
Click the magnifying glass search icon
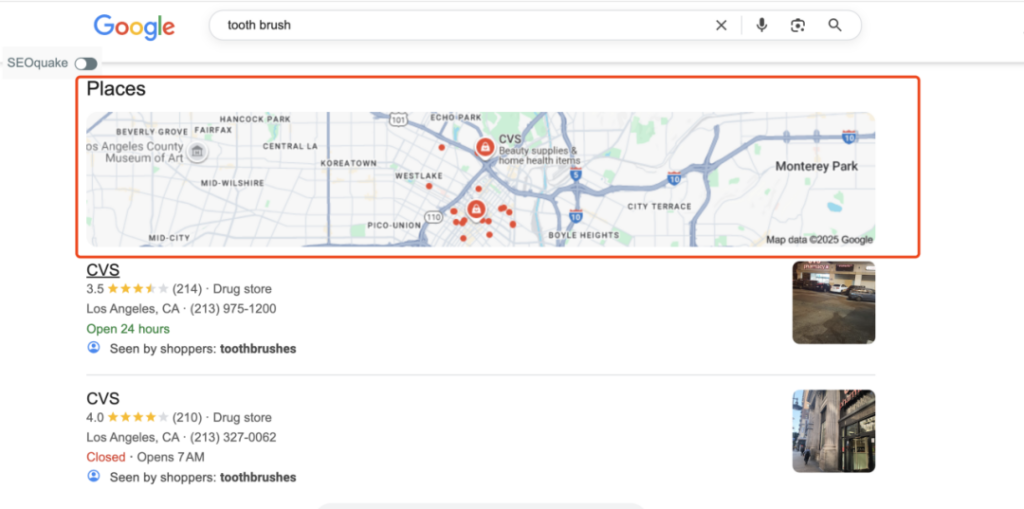coord(835,26)
